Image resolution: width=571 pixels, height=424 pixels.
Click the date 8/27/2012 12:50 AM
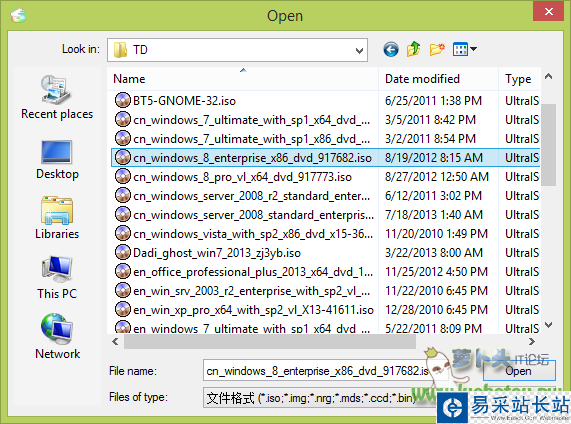437,177
